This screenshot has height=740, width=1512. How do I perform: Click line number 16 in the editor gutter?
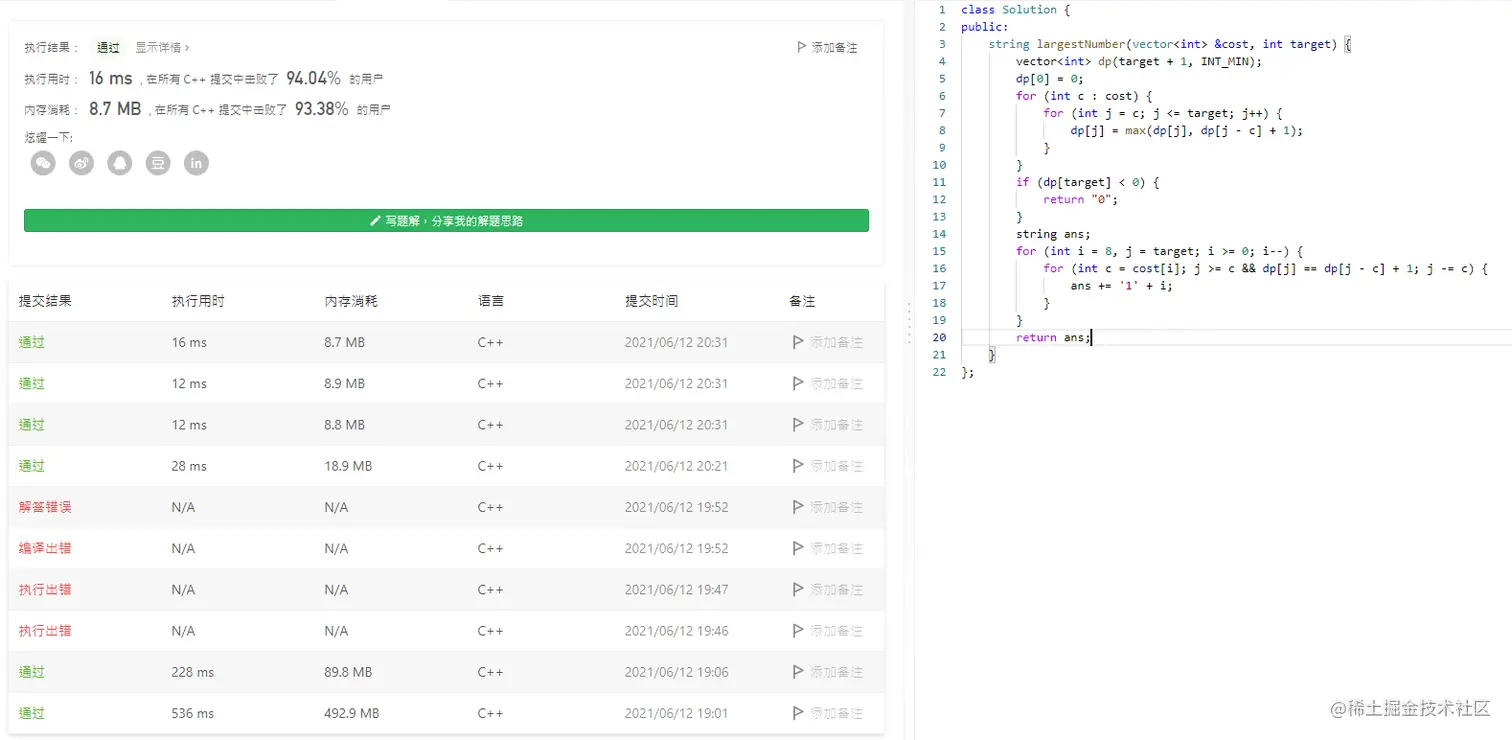click(939, 268)
